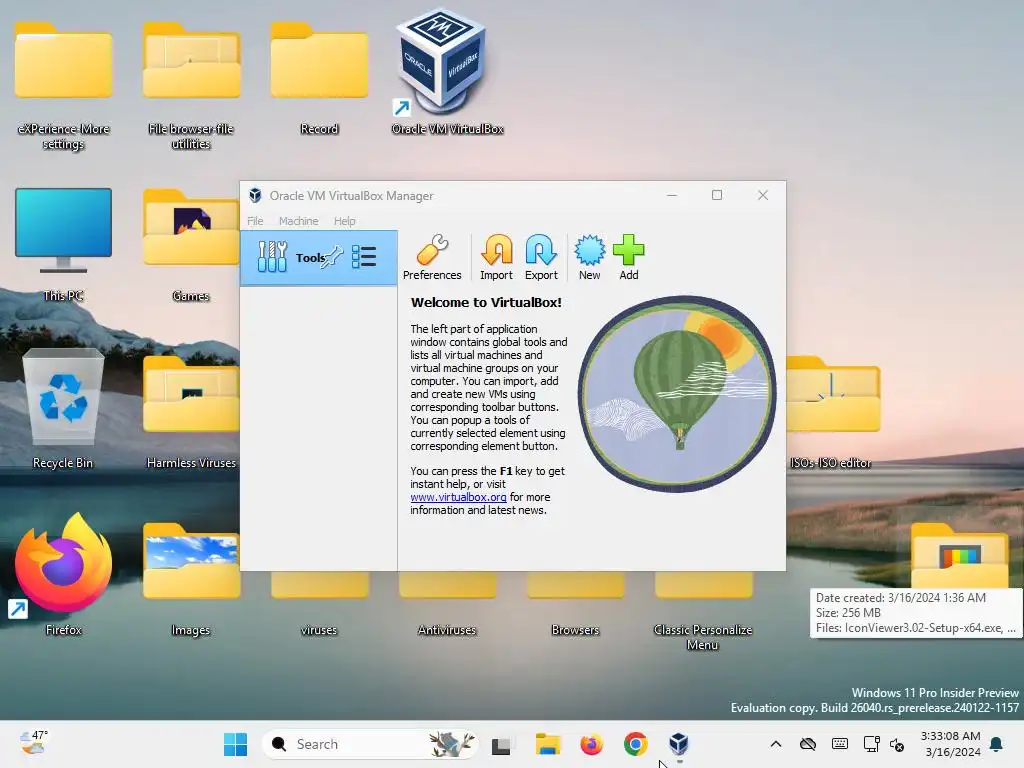The image size is (1024, 768).
Task: Open the Windows Start menu
Action: click(235, 744)
